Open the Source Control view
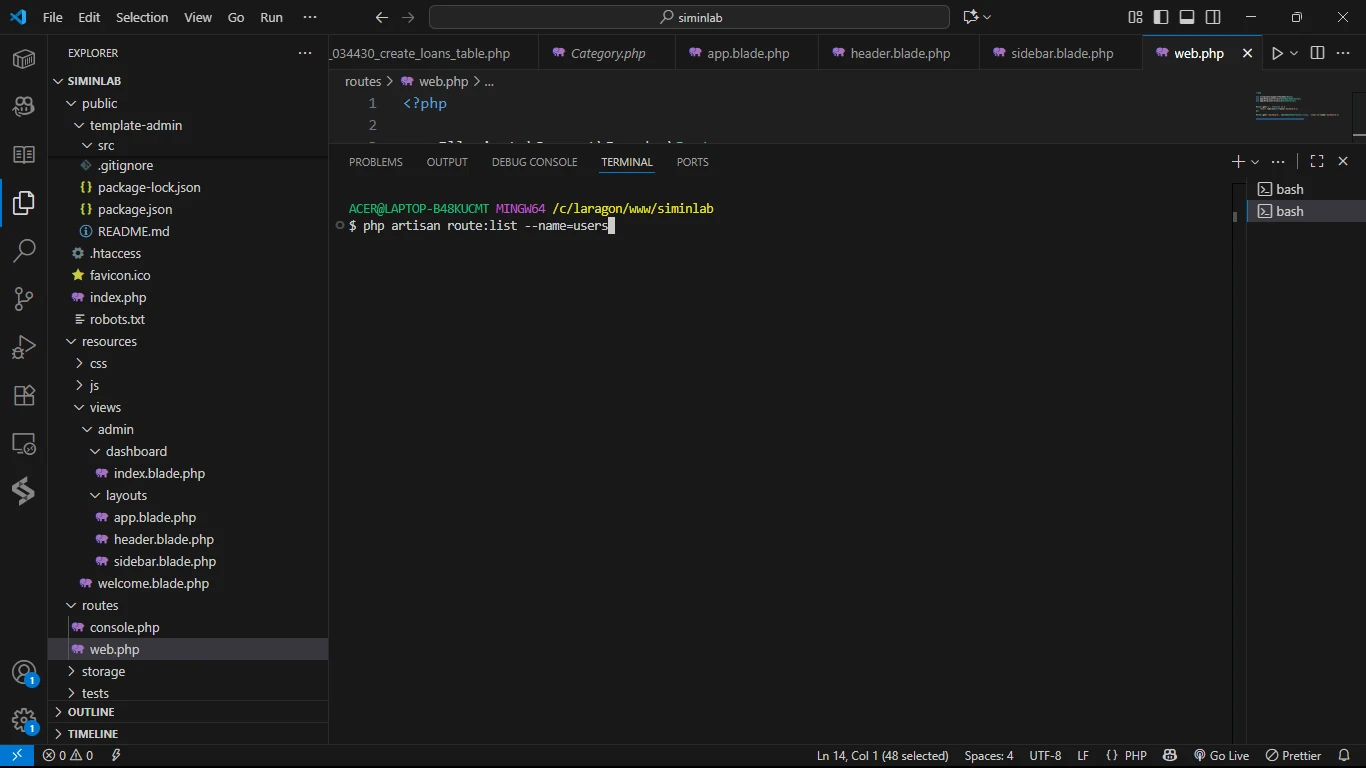The height and width of the screenshot is (768, 1366). 24,298
